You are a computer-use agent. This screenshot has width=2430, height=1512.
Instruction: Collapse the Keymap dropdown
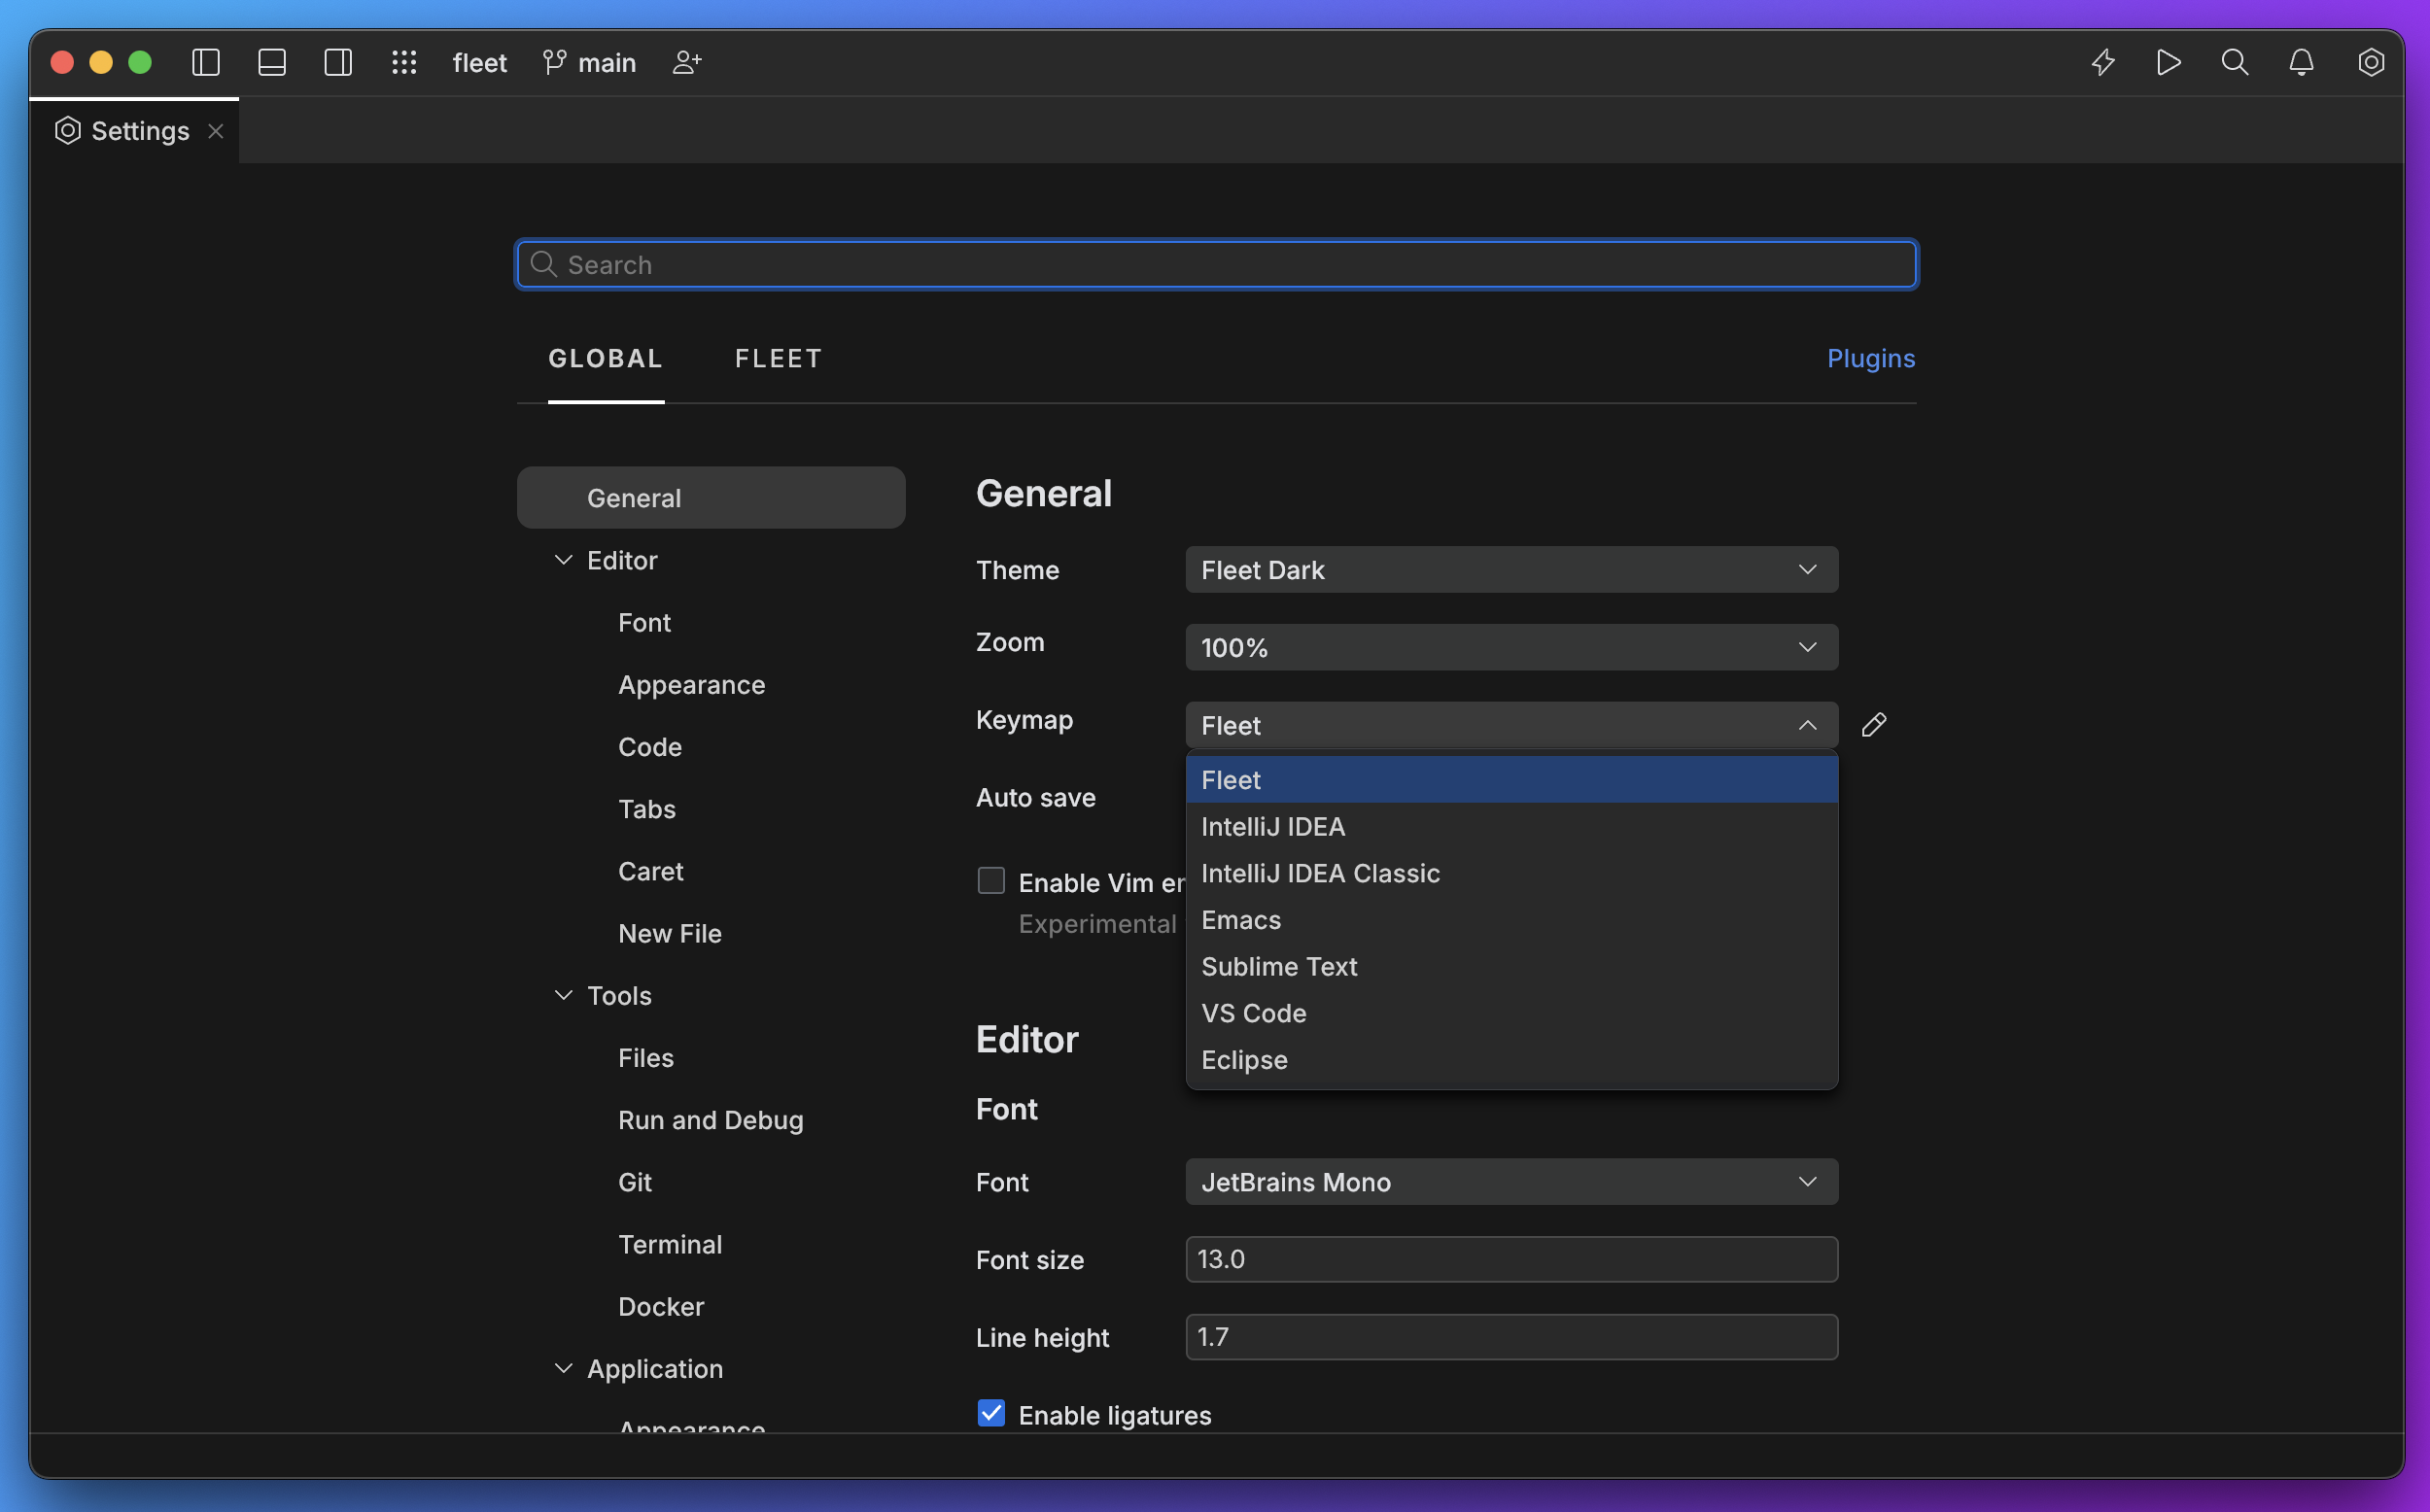tap(1511, 725)
